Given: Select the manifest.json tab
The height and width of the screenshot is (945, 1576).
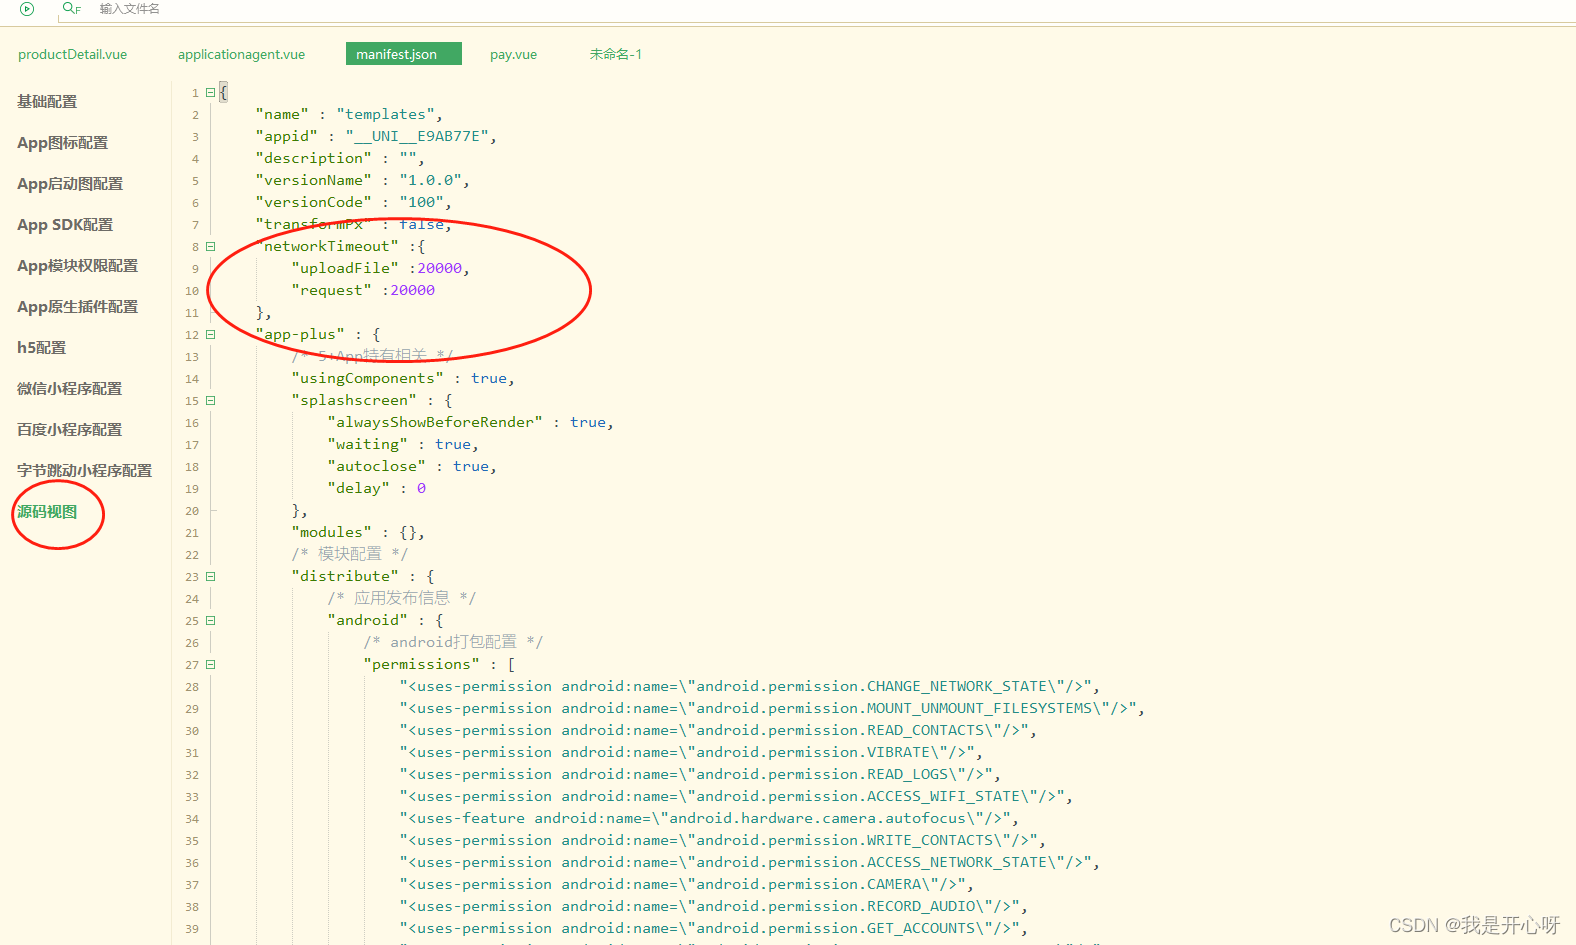Looking at the screenshot, I should [x=404, y=54].
